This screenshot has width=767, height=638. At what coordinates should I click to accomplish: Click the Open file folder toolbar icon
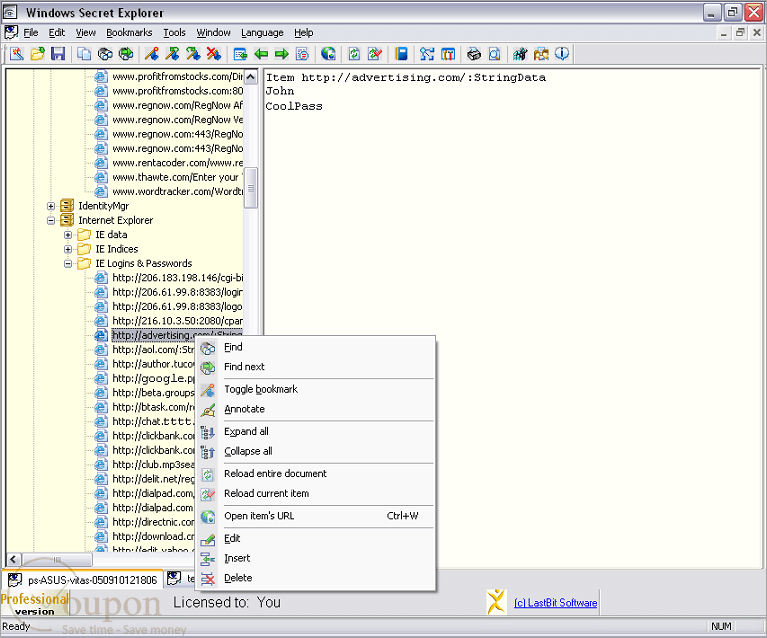tap(38, 54)
